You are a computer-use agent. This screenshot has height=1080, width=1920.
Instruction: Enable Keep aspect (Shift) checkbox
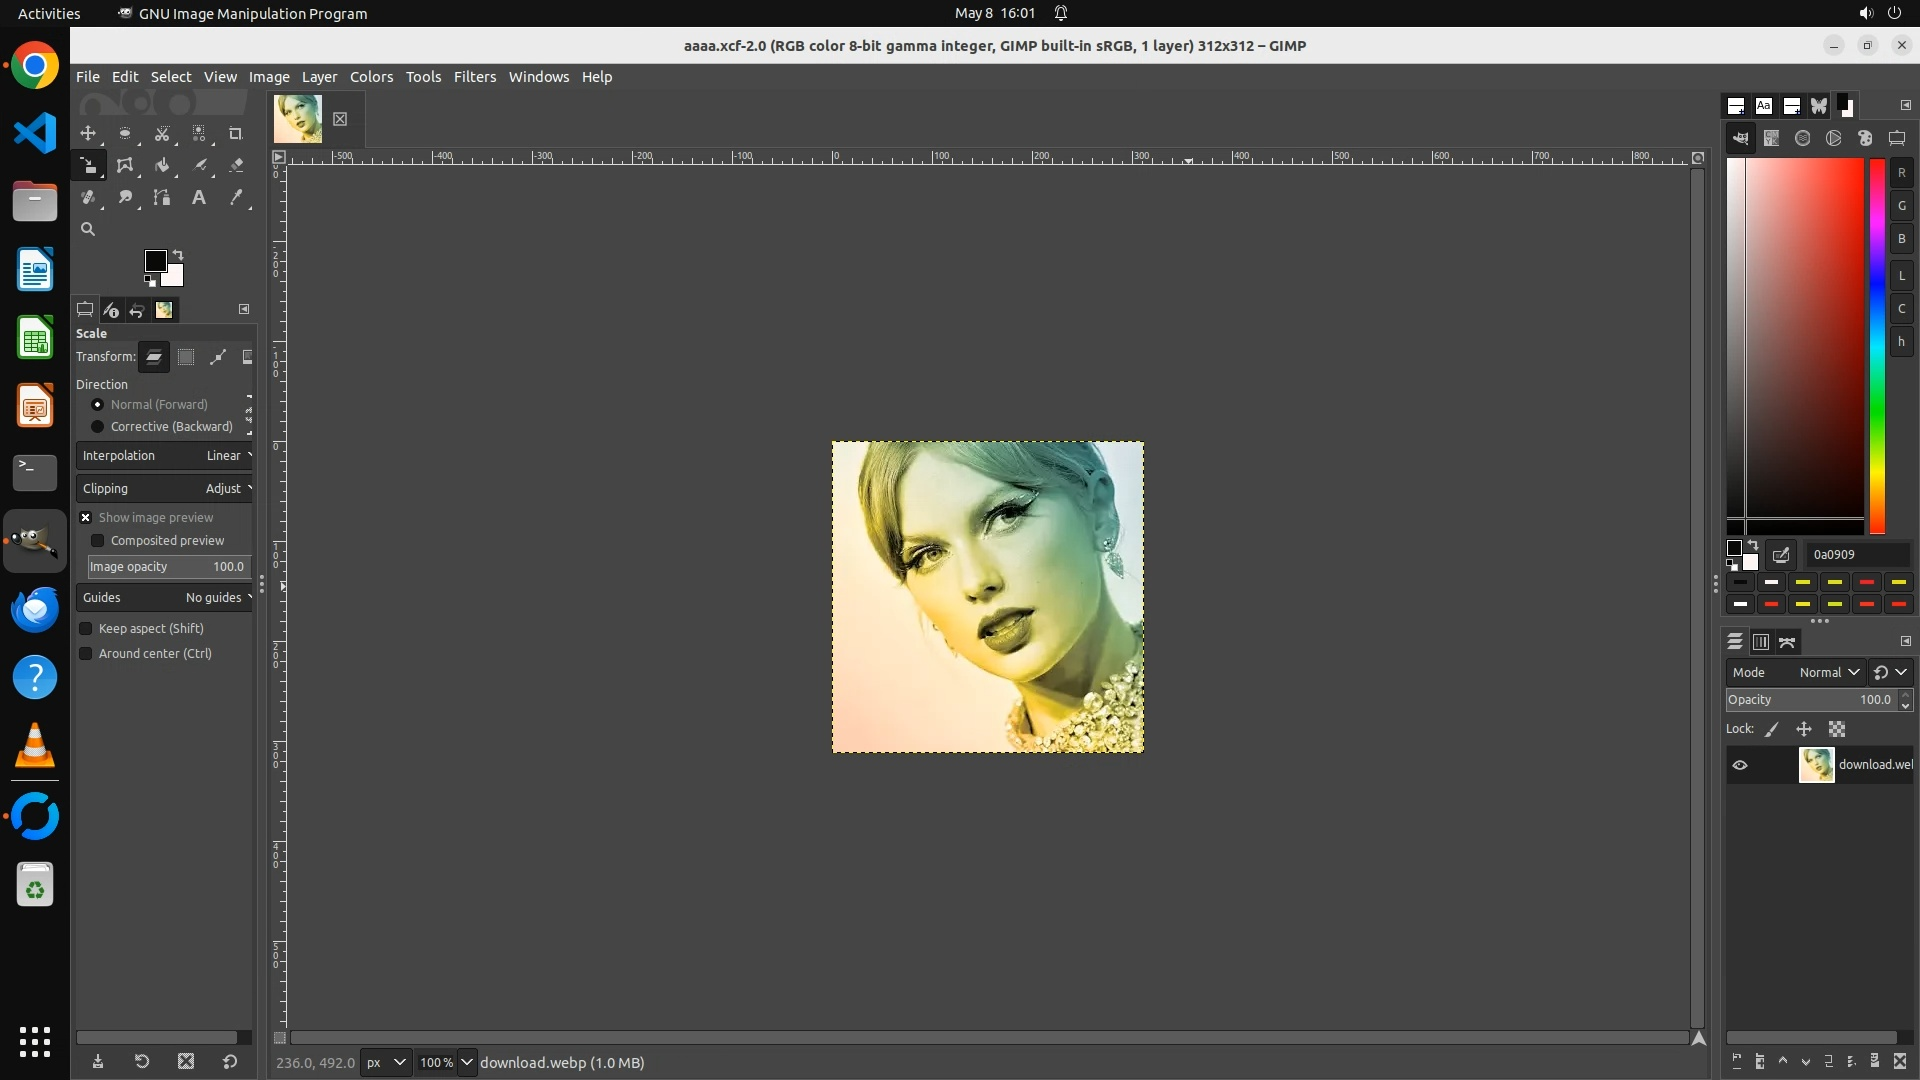click(86, 628)
